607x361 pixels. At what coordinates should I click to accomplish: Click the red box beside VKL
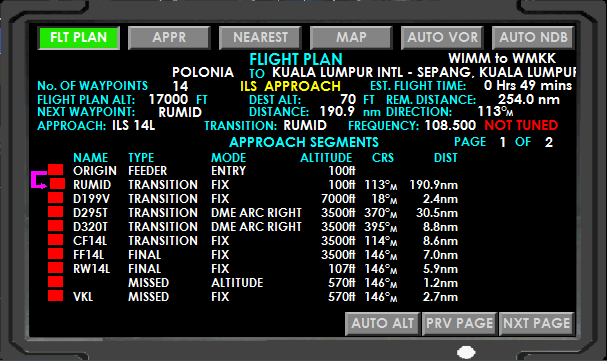click(x=55, y=296)
